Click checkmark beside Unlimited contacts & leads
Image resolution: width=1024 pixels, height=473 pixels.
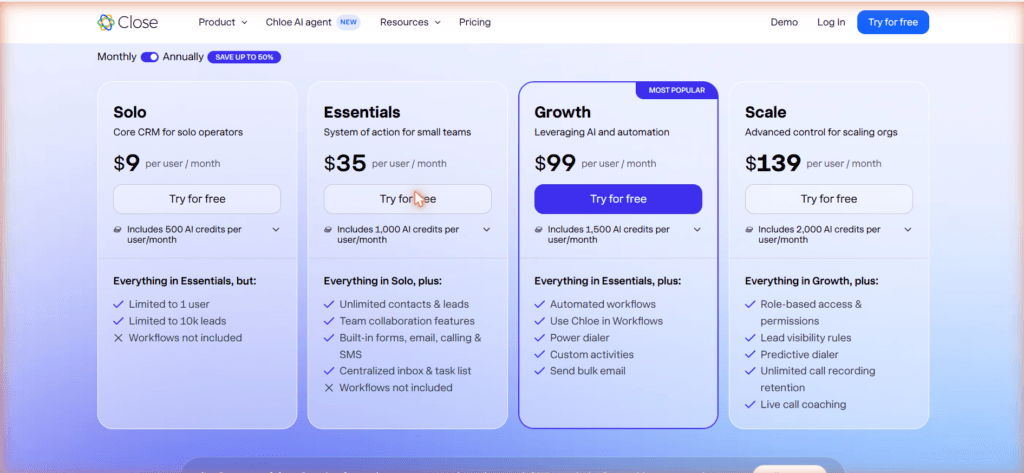click(x=328, y=304)
